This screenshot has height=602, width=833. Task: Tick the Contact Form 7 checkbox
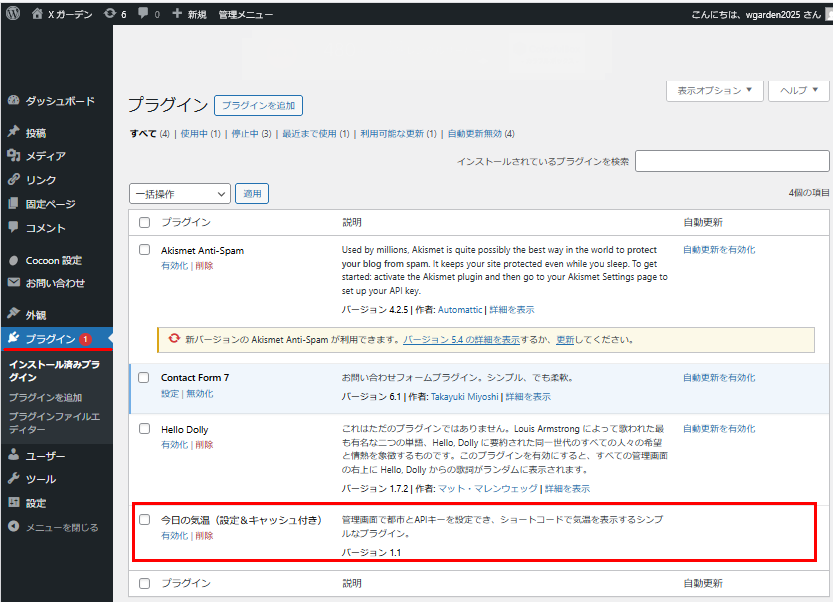tap(145, 377)
